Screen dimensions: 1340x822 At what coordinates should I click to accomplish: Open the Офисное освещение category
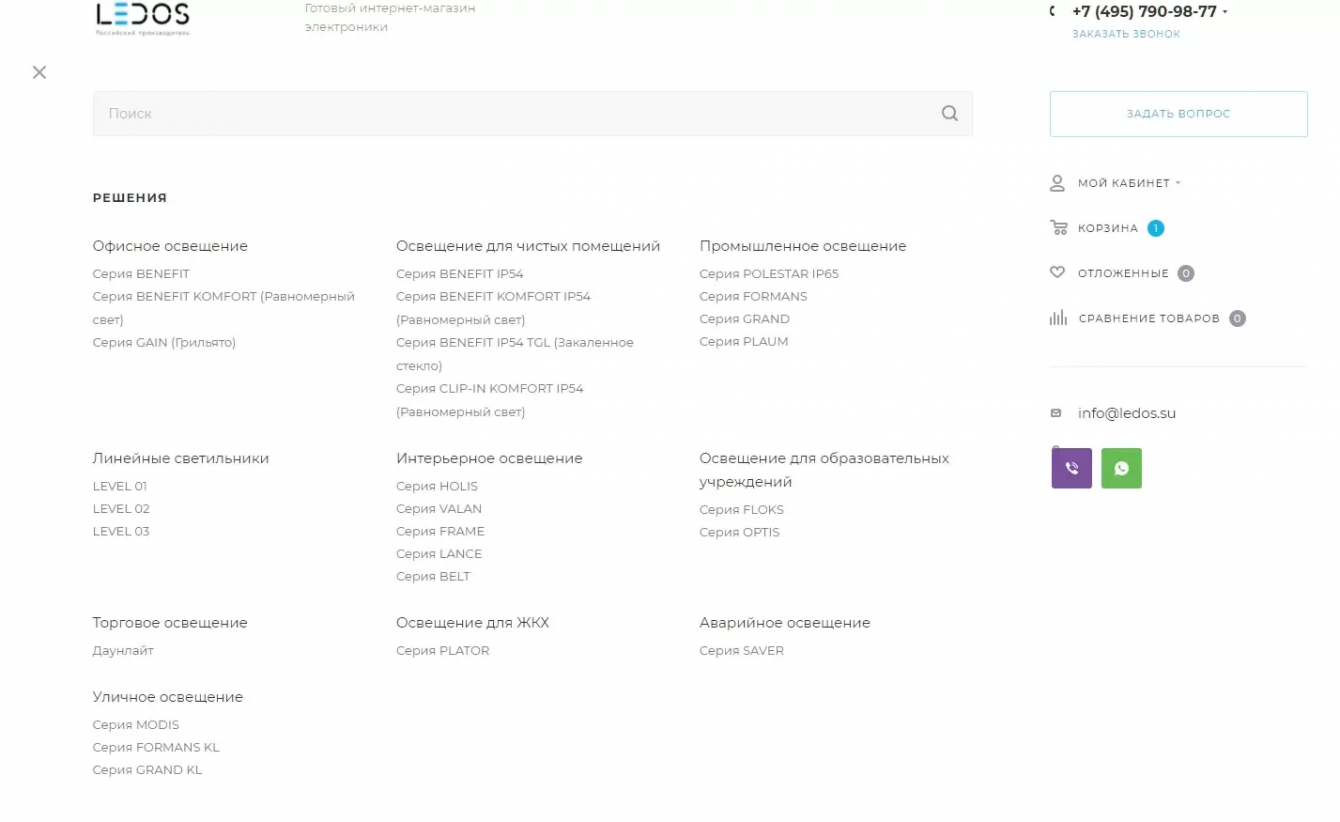[170, 246]
